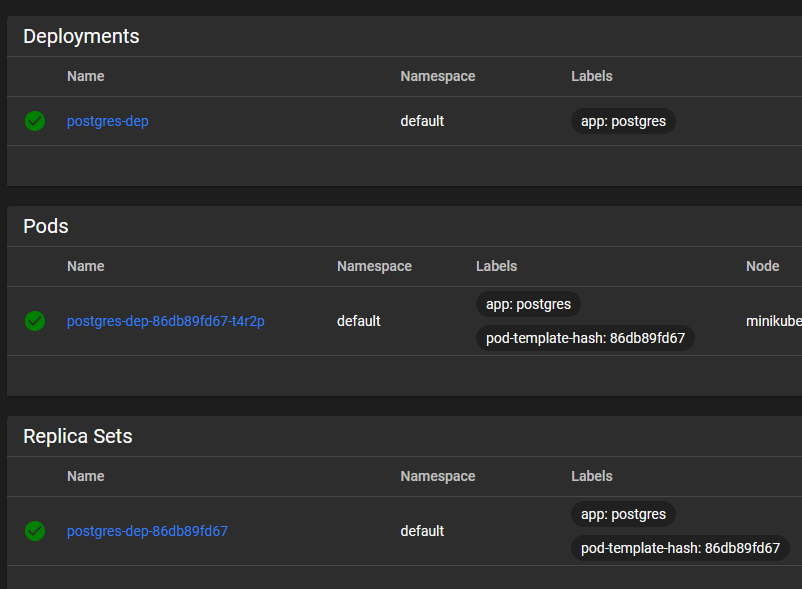
Task: Select the app: postgres label chip in Deployments
Action: click(623, 121)
